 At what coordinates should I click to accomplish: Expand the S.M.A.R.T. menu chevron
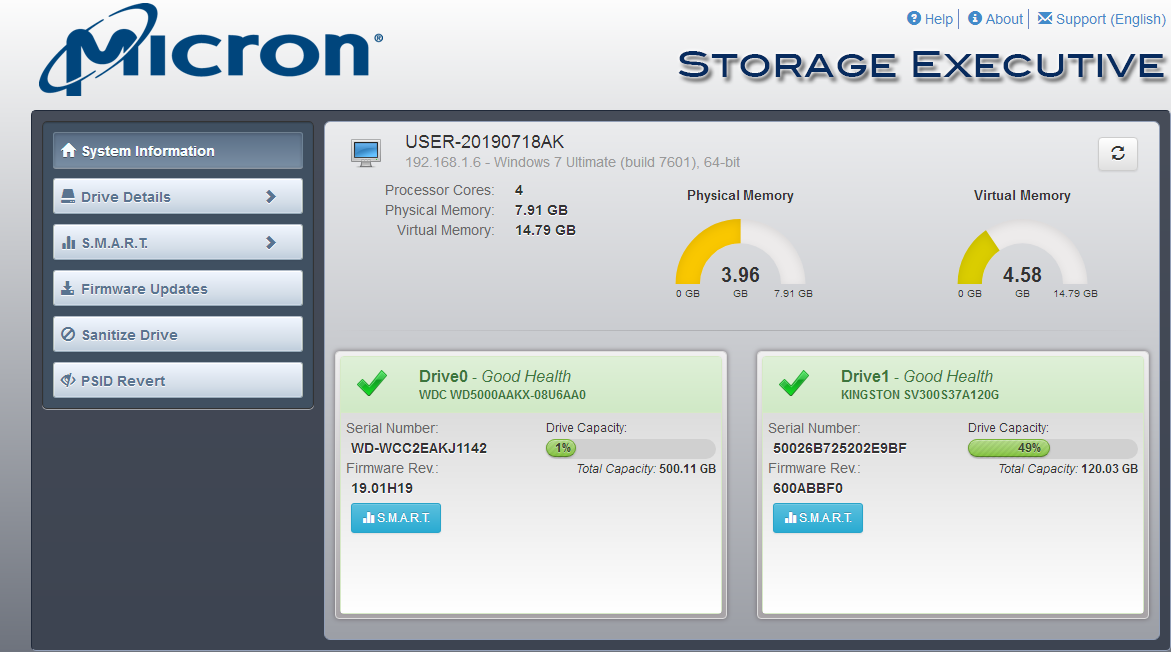[x=271, y=243]
